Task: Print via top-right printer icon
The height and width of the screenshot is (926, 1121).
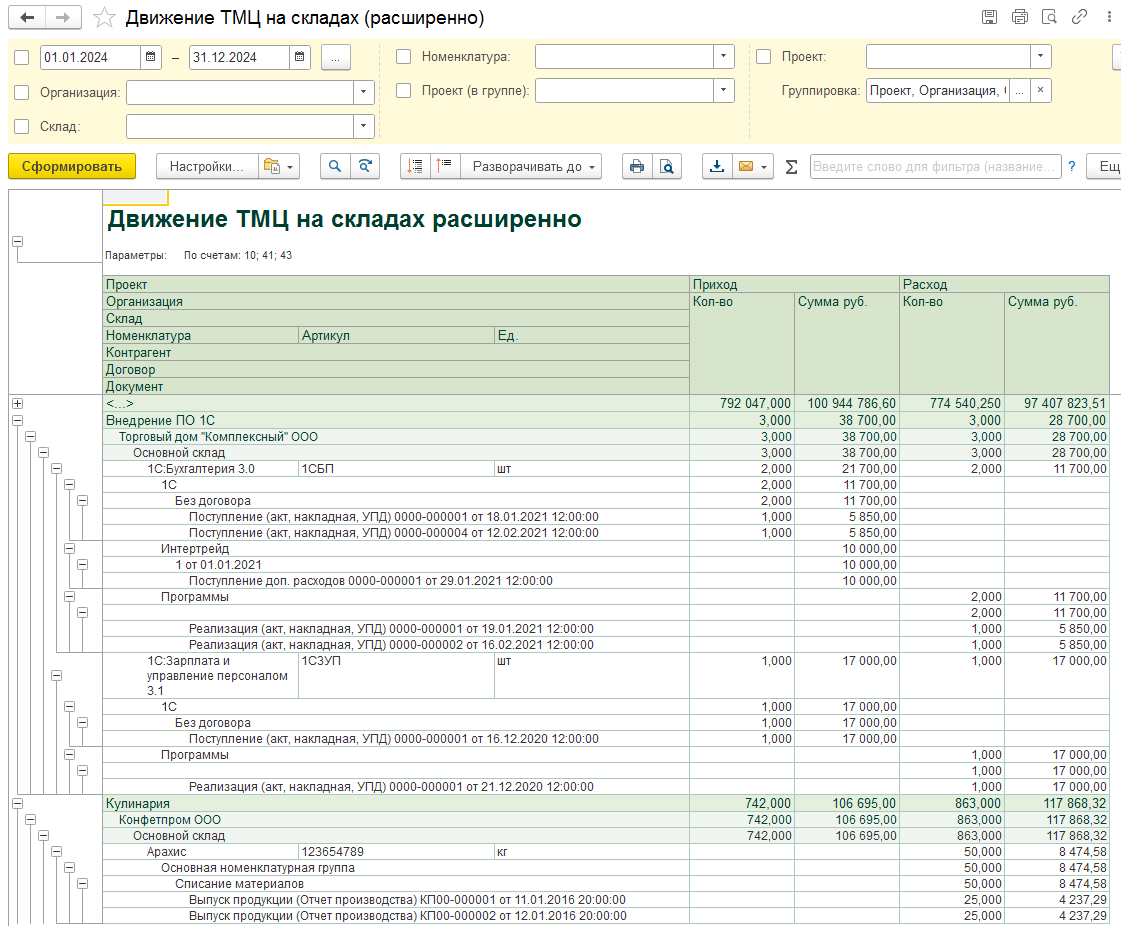Action: point(1019,17)
